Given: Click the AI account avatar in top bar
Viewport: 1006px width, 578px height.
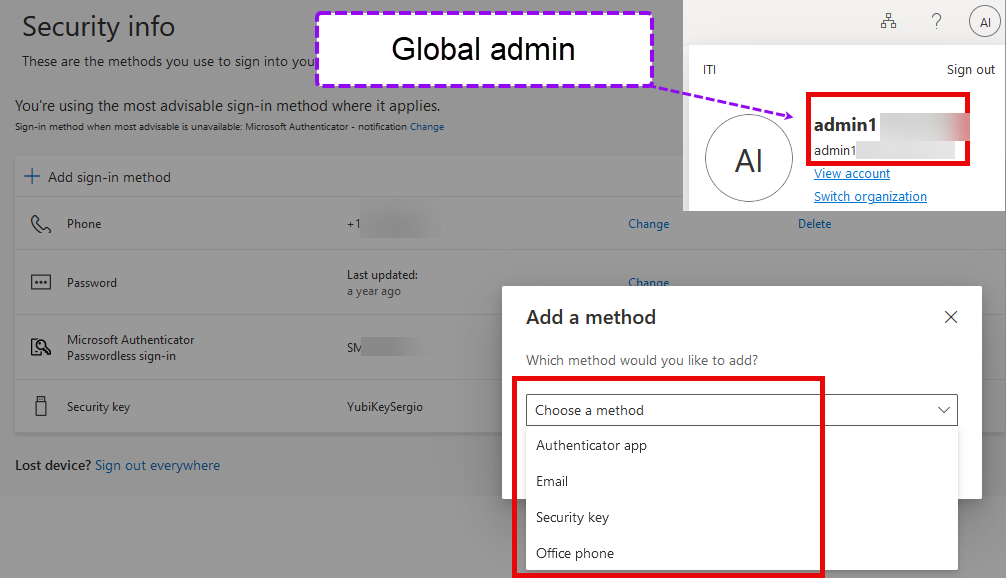Looking at the screenshot, I should (x=985, y=22).
